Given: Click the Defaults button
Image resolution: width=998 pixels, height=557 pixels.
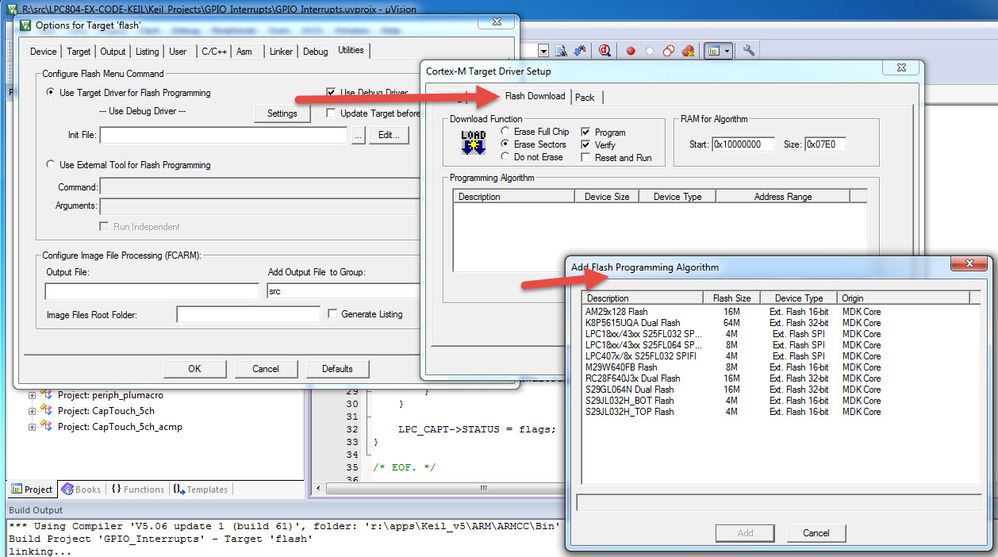Looking at the screenshot, I should [x=337, y=369].
